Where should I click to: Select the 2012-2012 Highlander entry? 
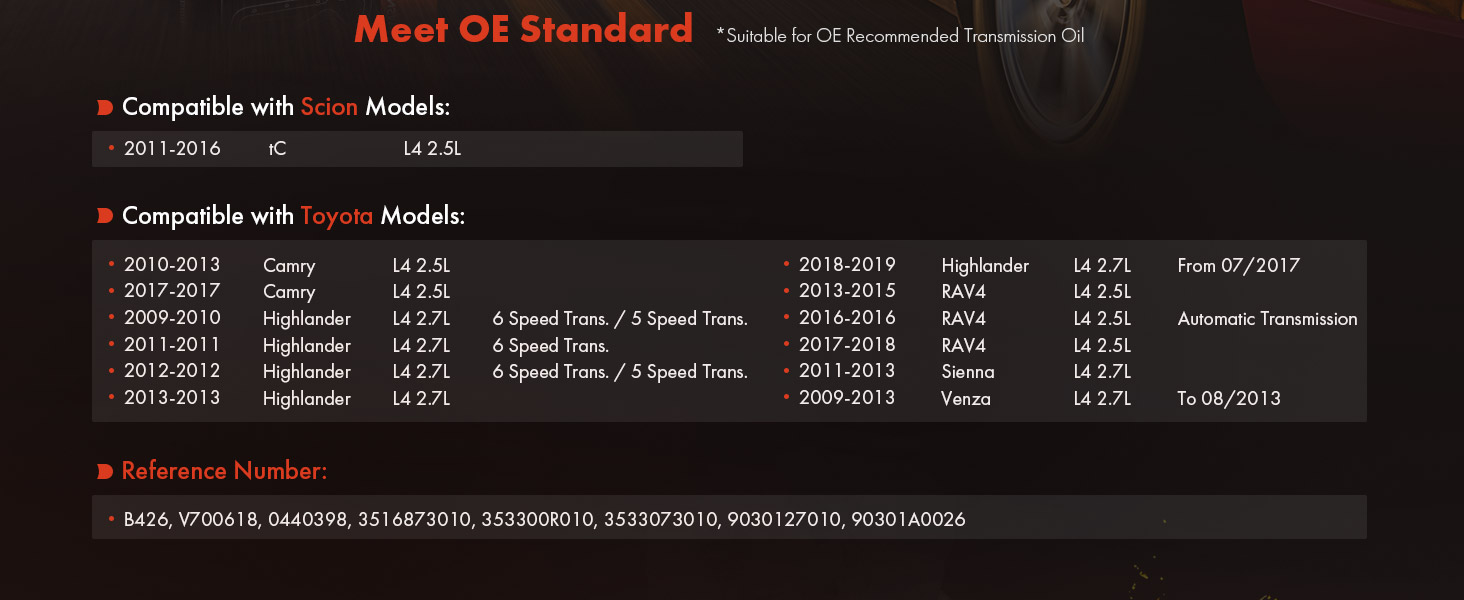[x=428, y=371]
